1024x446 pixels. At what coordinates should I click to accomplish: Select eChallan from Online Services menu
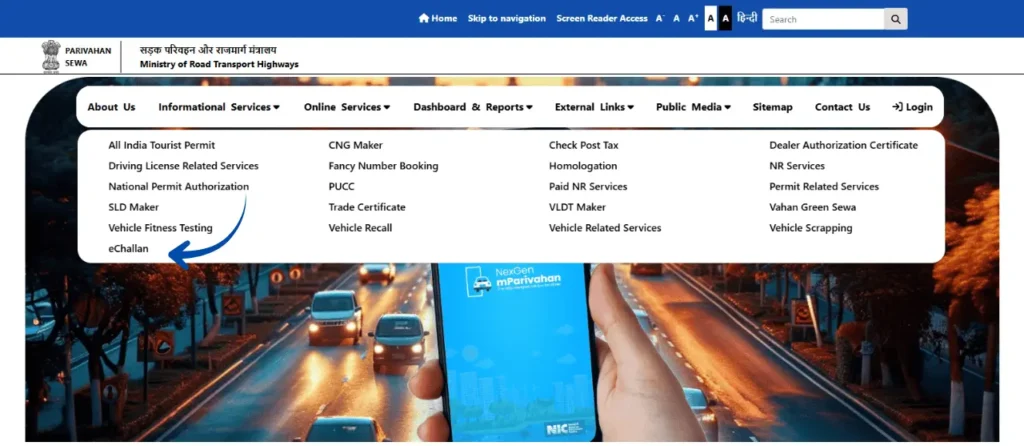click(x=128, y=249)
